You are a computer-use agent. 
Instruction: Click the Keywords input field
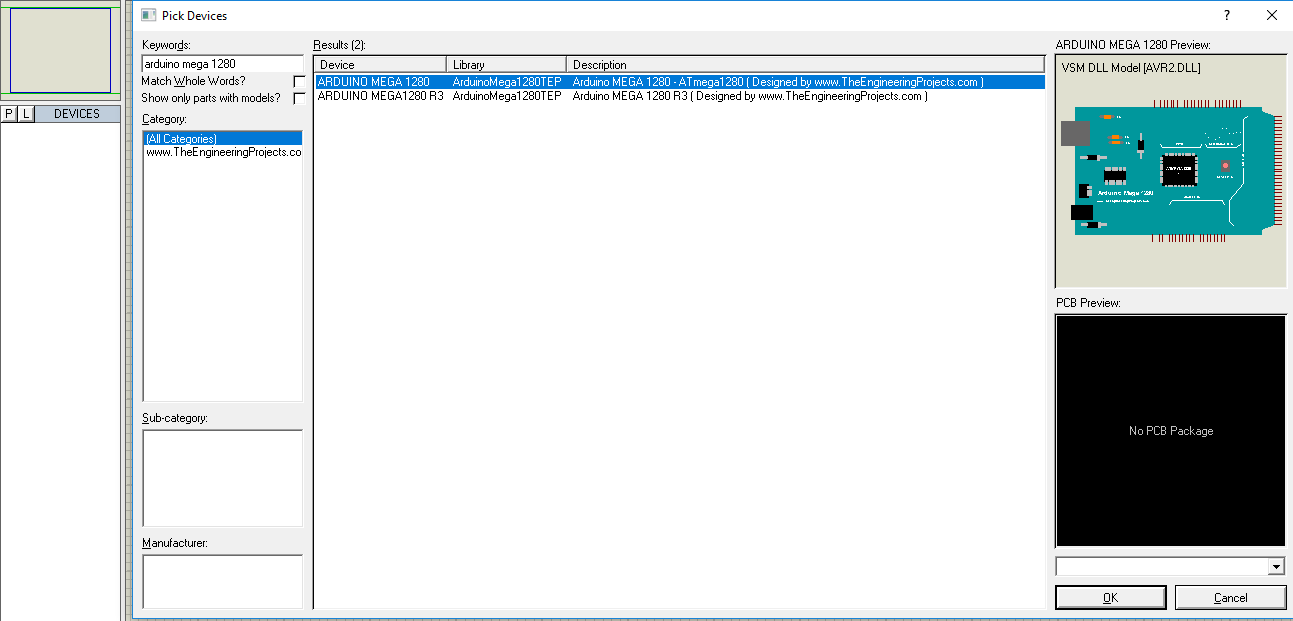tap(222, 63)
